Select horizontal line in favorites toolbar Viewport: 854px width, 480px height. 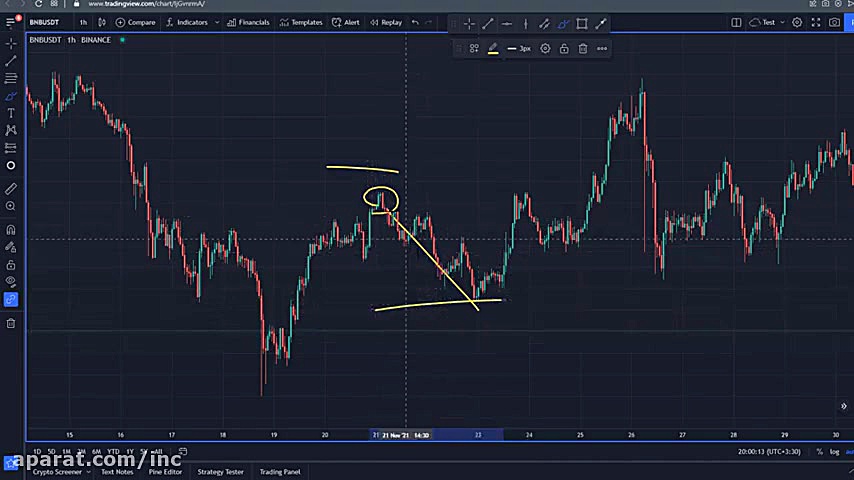point(507,24)
